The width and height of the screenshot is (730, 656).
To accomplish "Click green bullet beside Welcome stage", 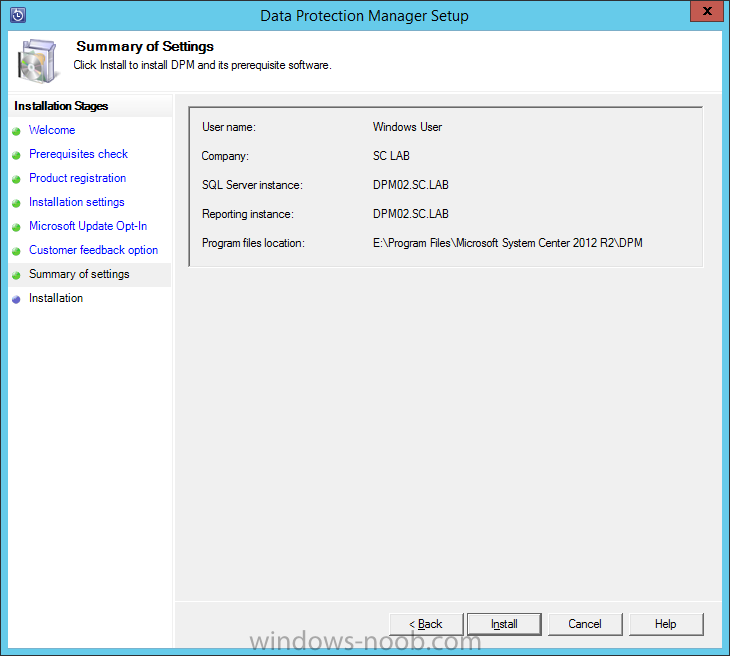I will point(16,131).
